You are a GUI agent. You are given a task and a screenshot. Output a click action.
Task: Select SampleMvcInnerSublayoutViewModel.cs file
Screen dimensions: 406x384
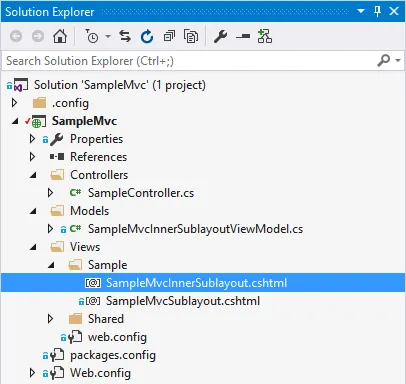(195, 229)
